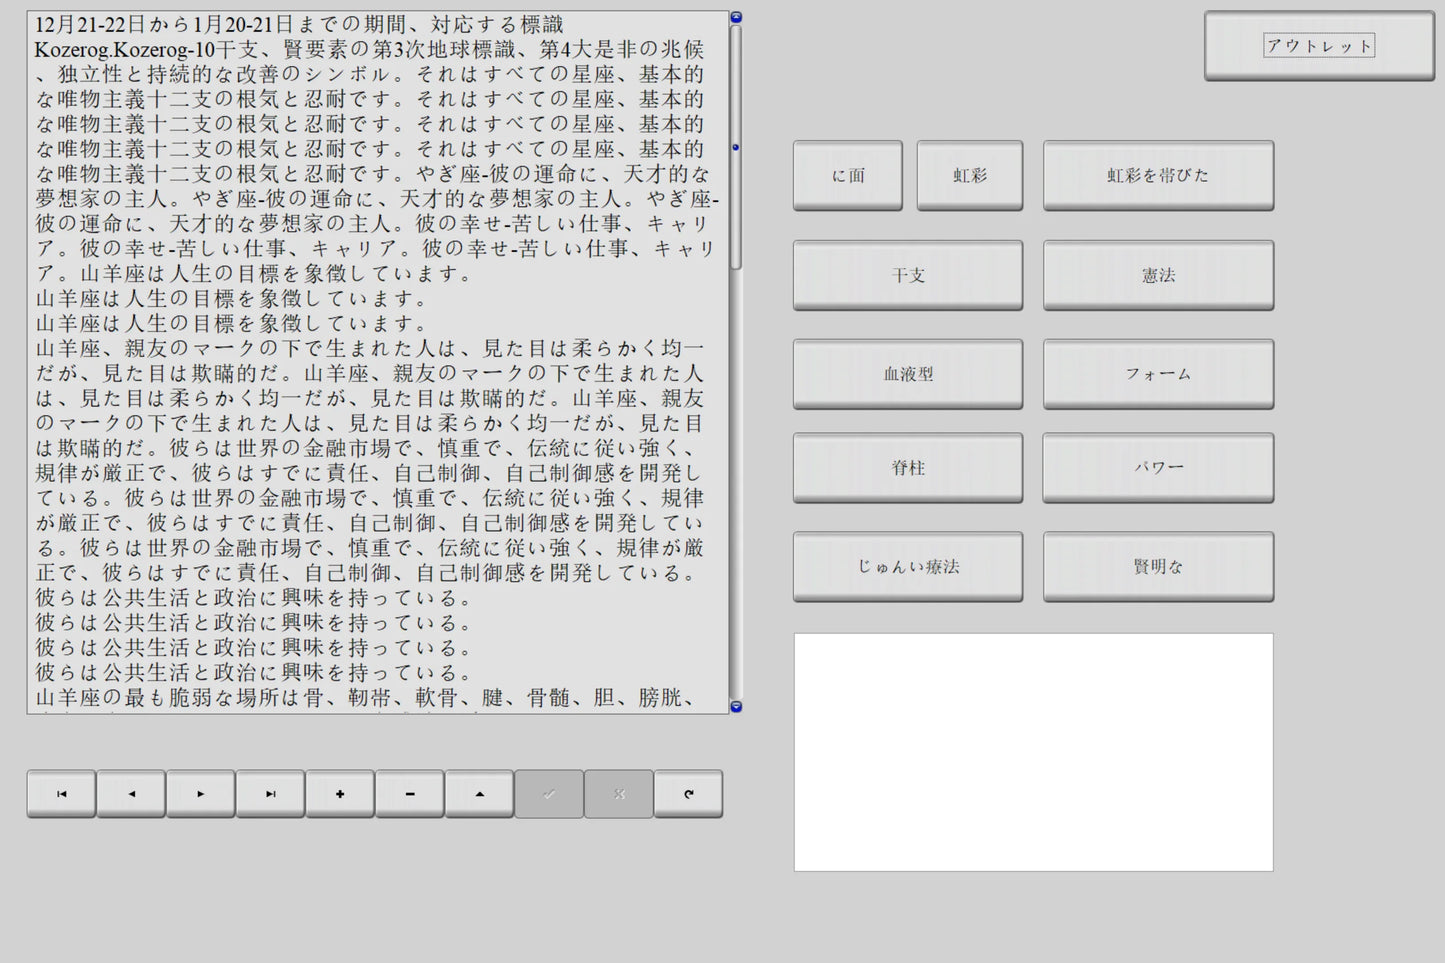Click the パワー button
This screenshot has width=1445, height=963.
[x=1158, y=467]
